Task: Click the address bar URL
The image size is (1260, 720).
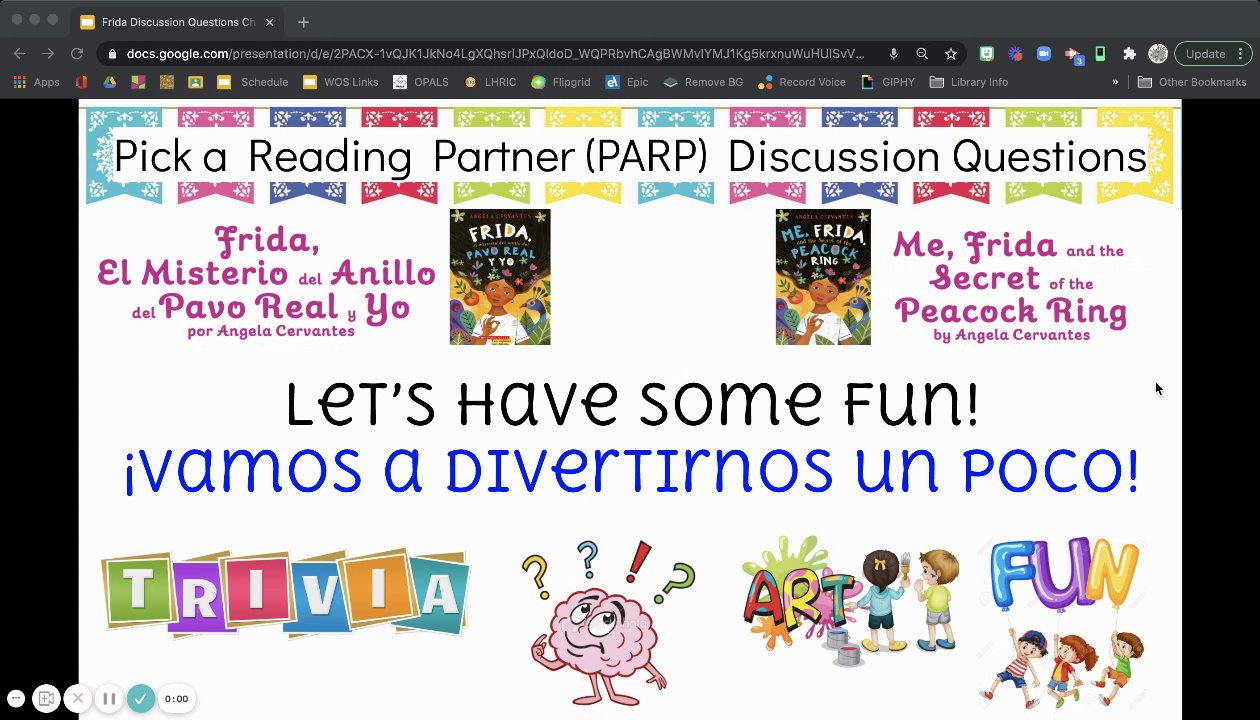Action: (x=495, y=54)
